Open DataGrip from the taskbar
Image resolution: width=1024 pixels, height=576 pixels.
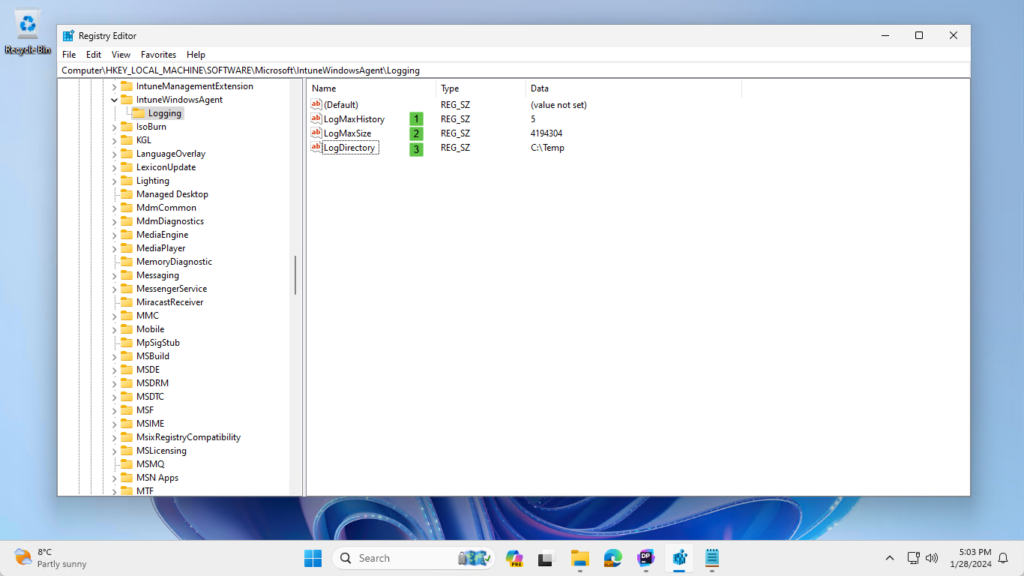point(646,558)
